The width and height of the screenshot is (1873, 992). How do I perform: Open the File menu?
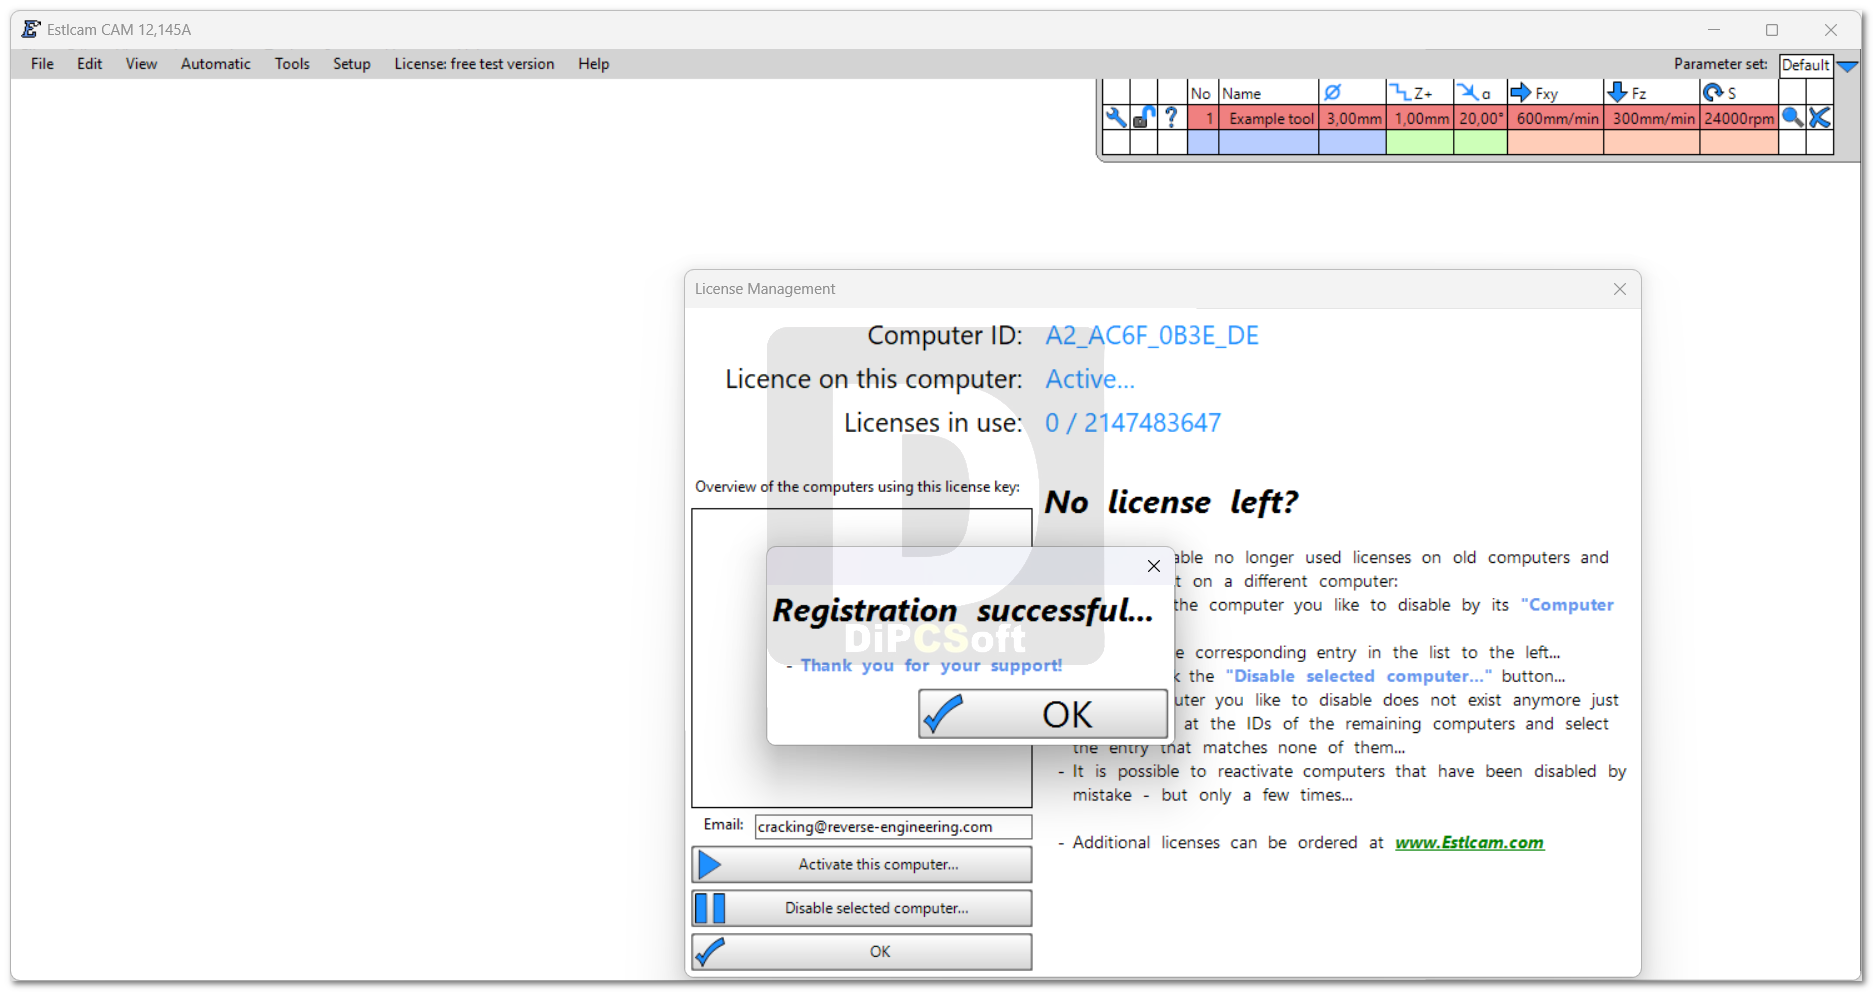pyautogui.click(x=42, y=64)
